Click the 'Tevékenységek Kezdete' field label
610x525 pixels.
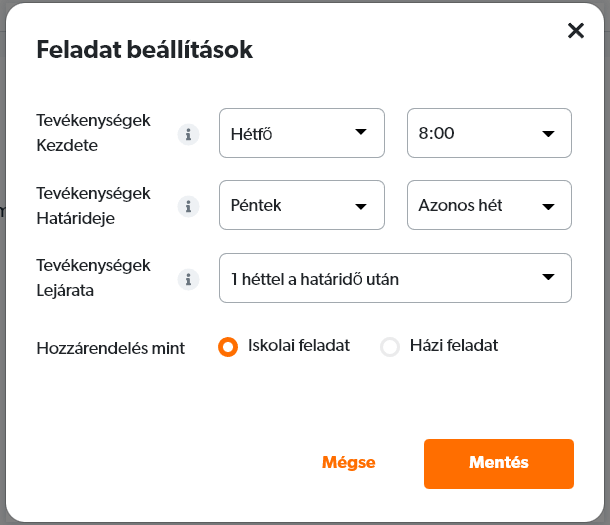click(x=93, y=132)
